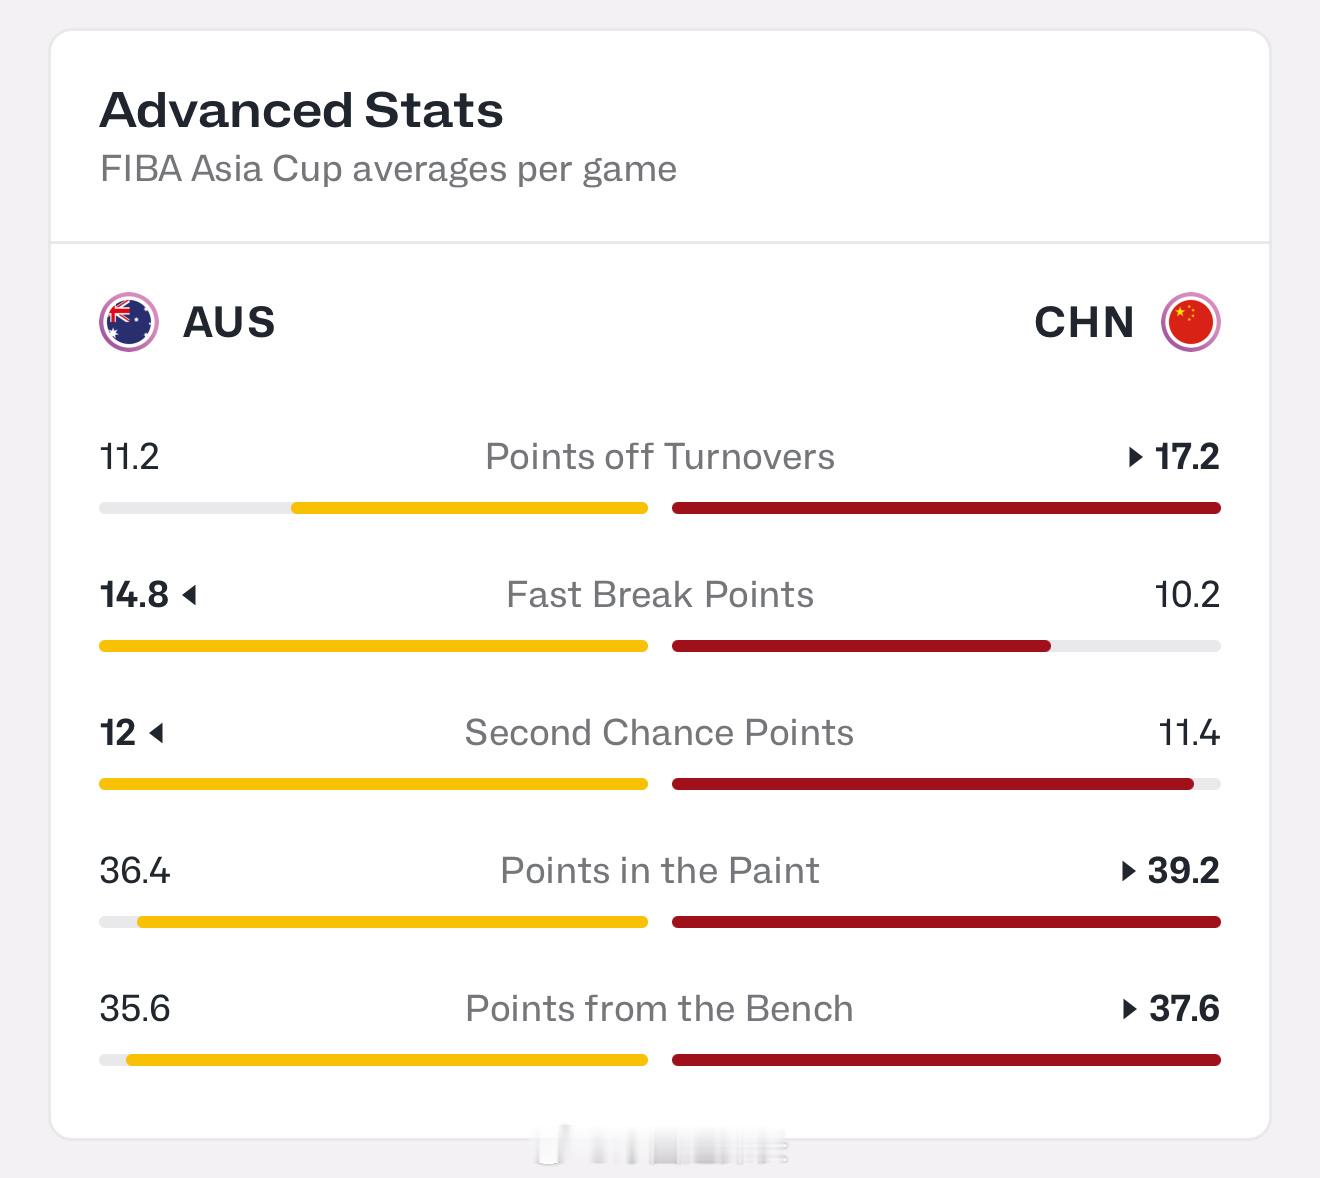Click the arrow next to 14.8 fast break

[190, 595]
